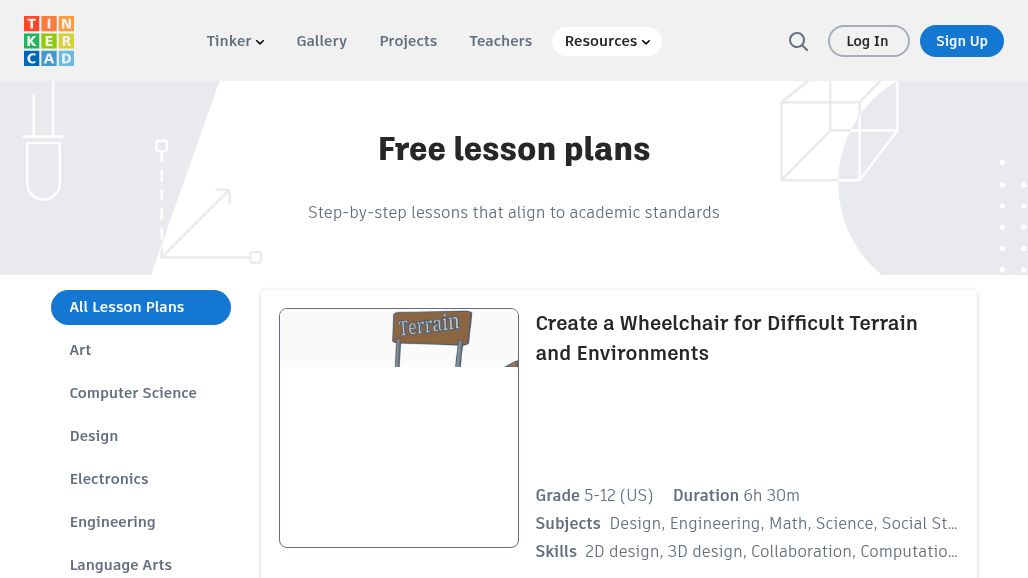The image size is (1028, 578).
Task: Open the wheelchair lesson thumbnail image
Action: (399, 428)
